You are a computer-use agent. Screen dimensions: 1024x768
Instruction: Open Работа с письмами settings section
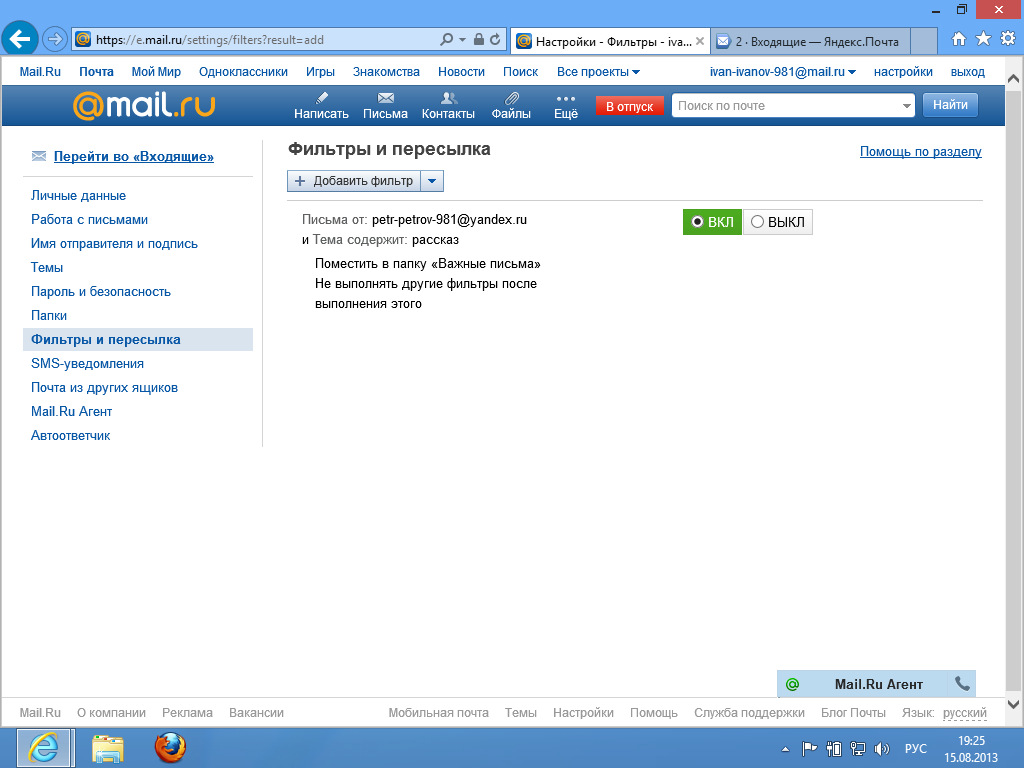coord(89,219)
